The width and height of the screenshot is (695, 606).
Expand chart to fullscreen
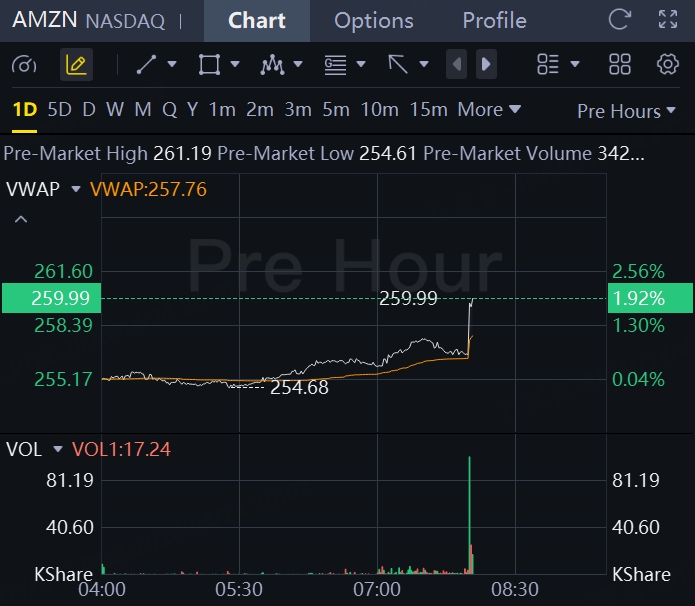click(668, 20)
